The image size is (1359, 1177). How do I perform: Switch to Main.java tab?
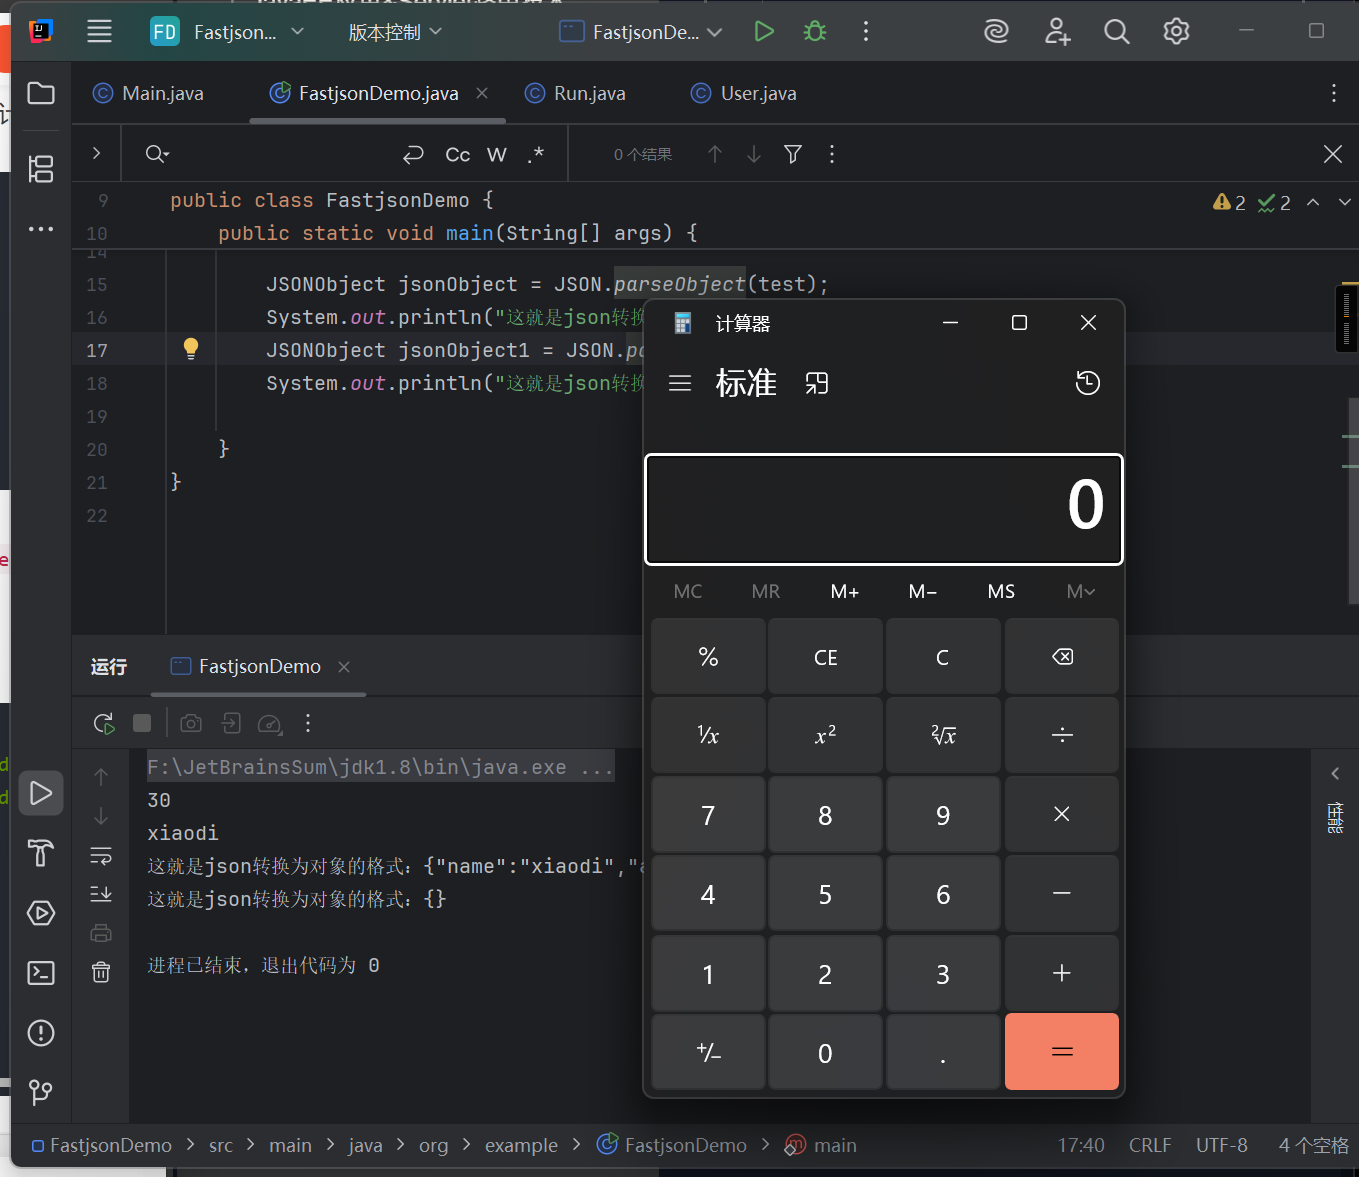point(148,93)
